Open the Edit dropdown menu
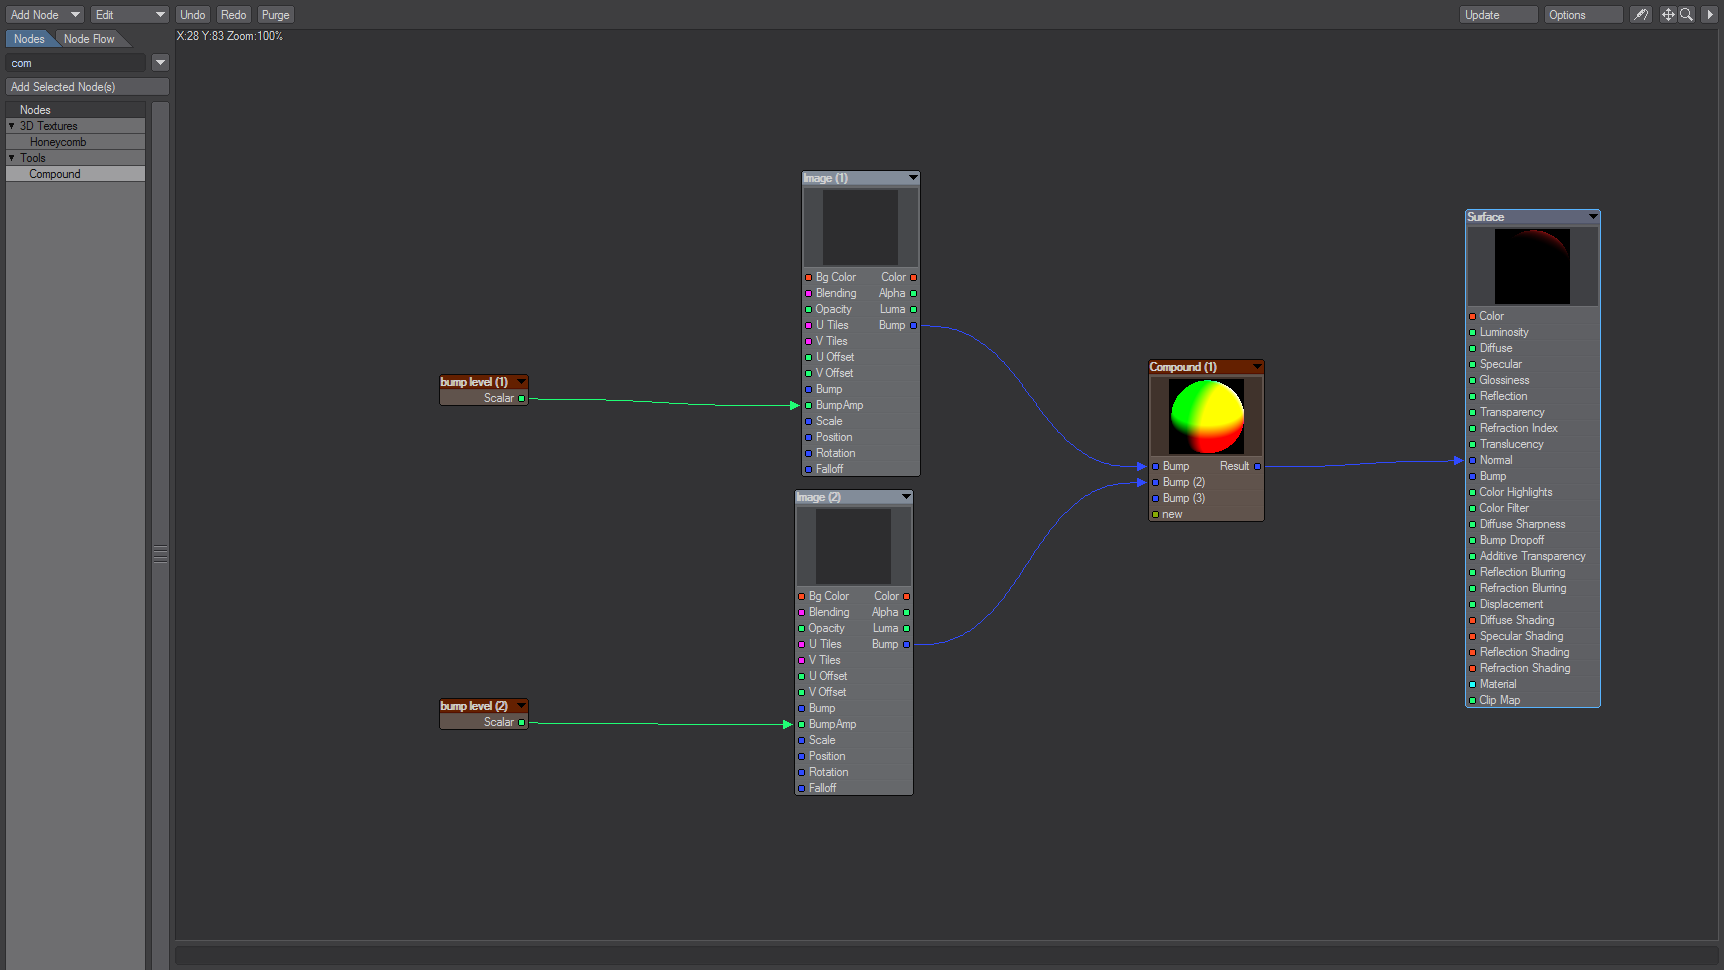Viewport: 1724px width, 970px height. click(x=129, y=15)
